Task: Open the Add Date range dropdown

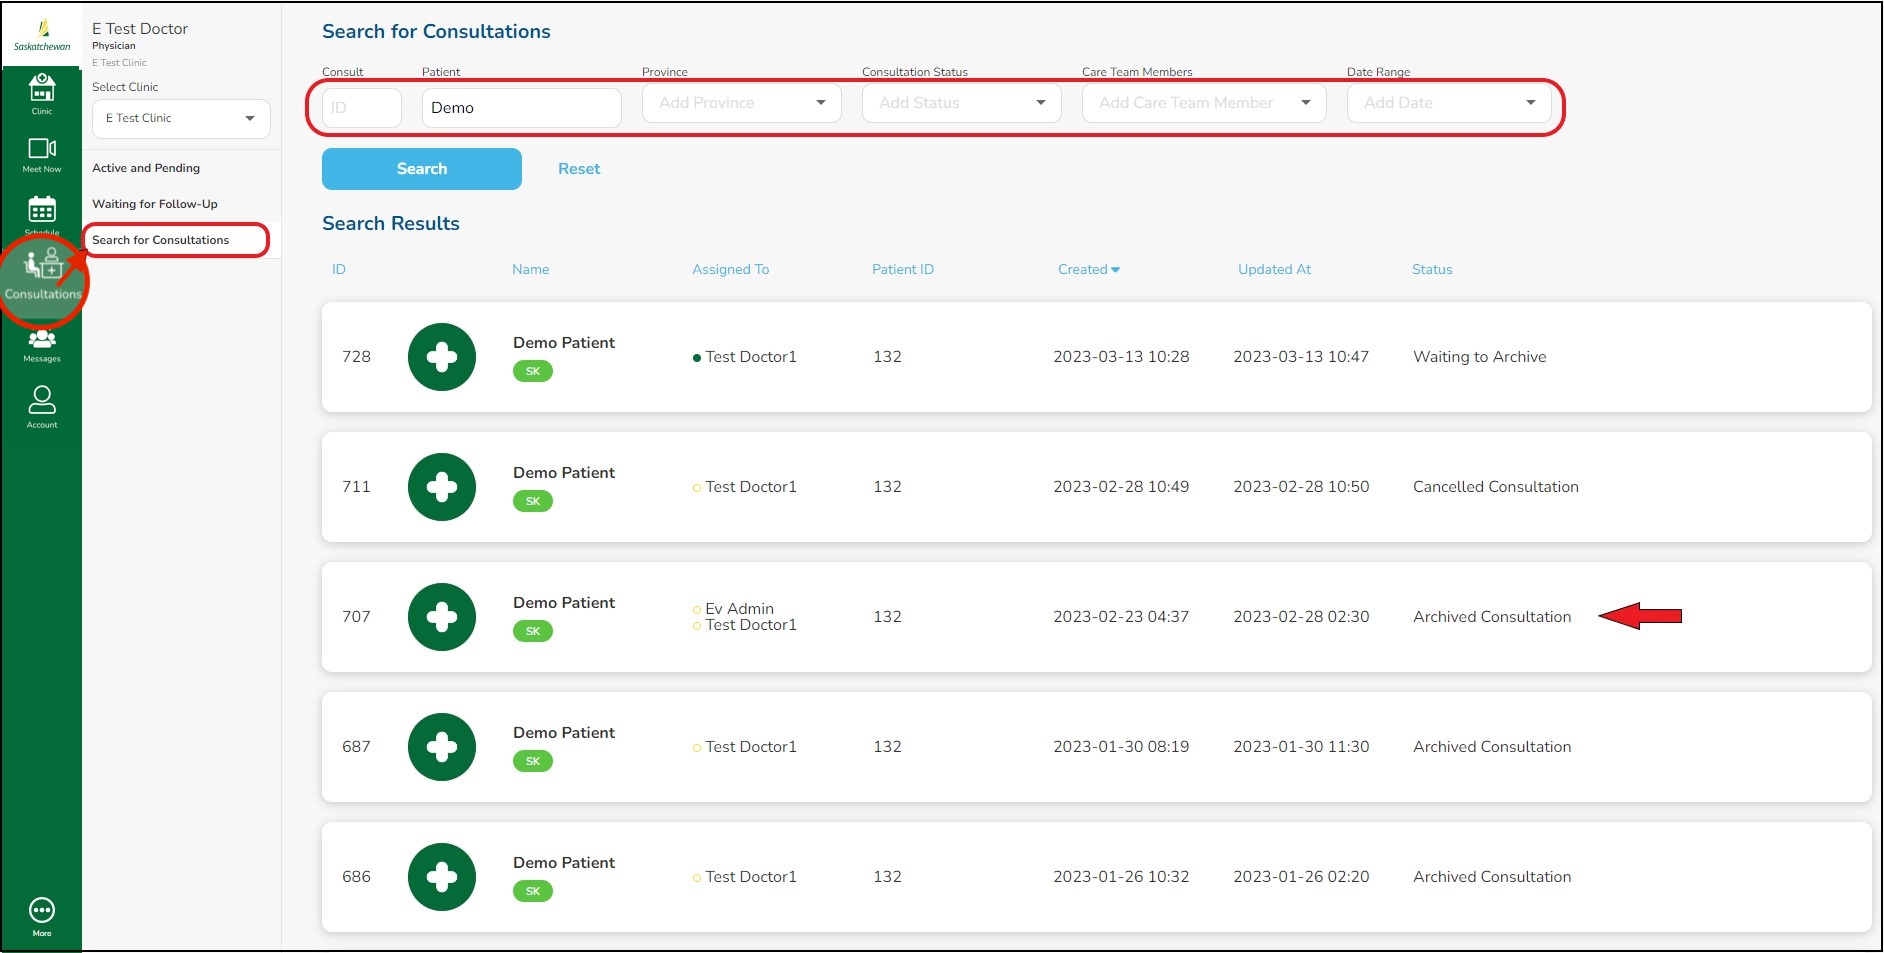Action: coord(1448,103)
